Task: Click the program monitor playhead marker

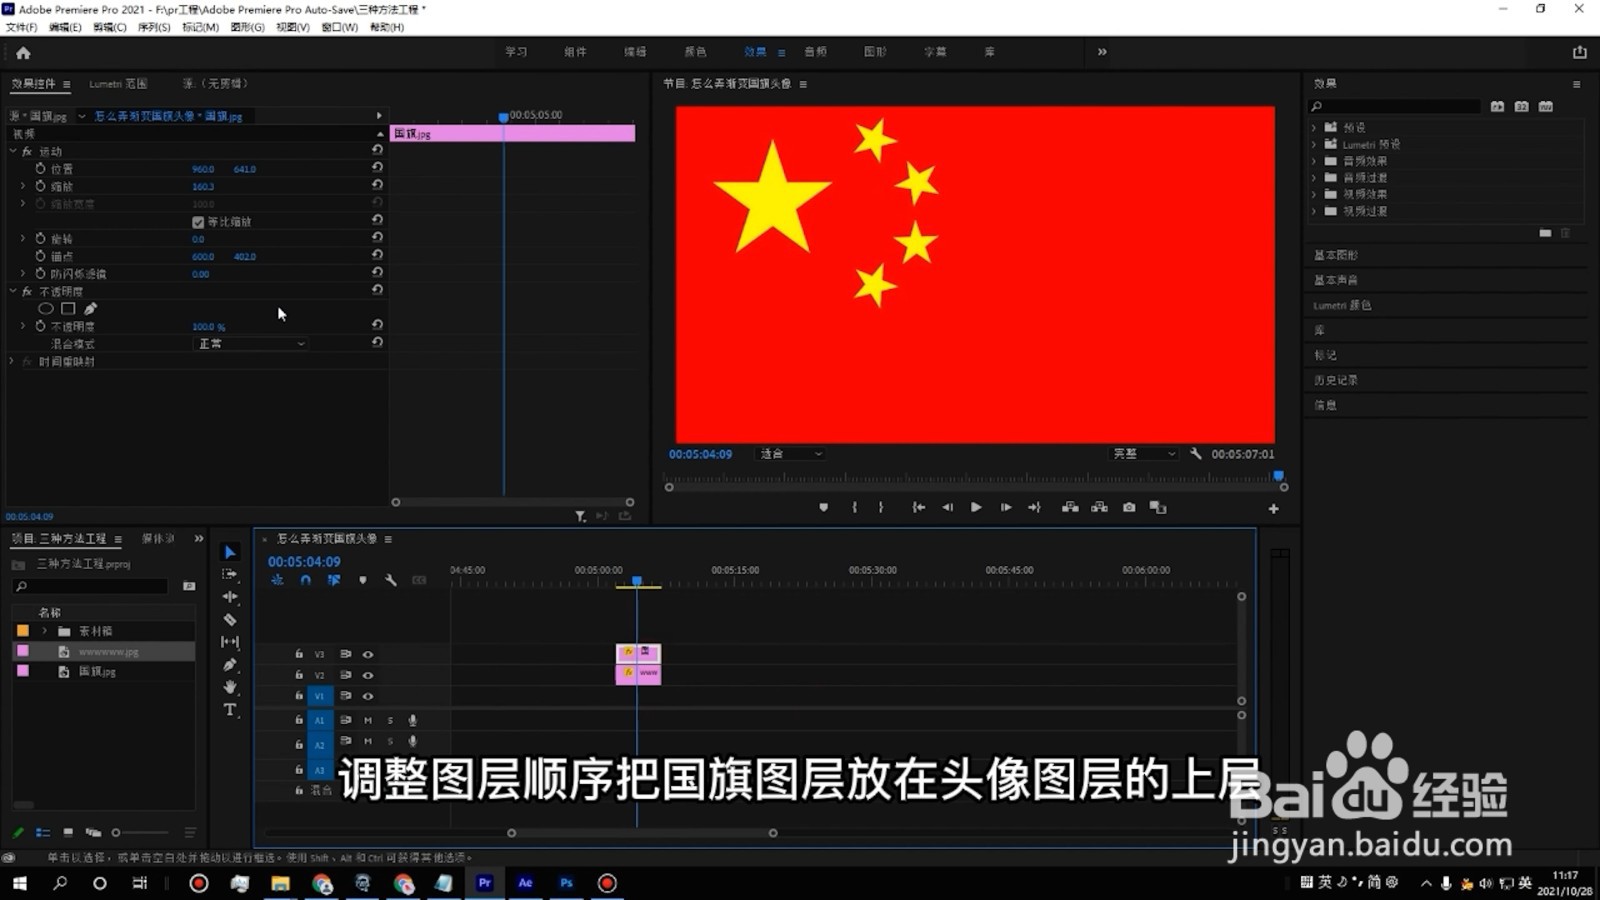Action: pos(1278,476)
